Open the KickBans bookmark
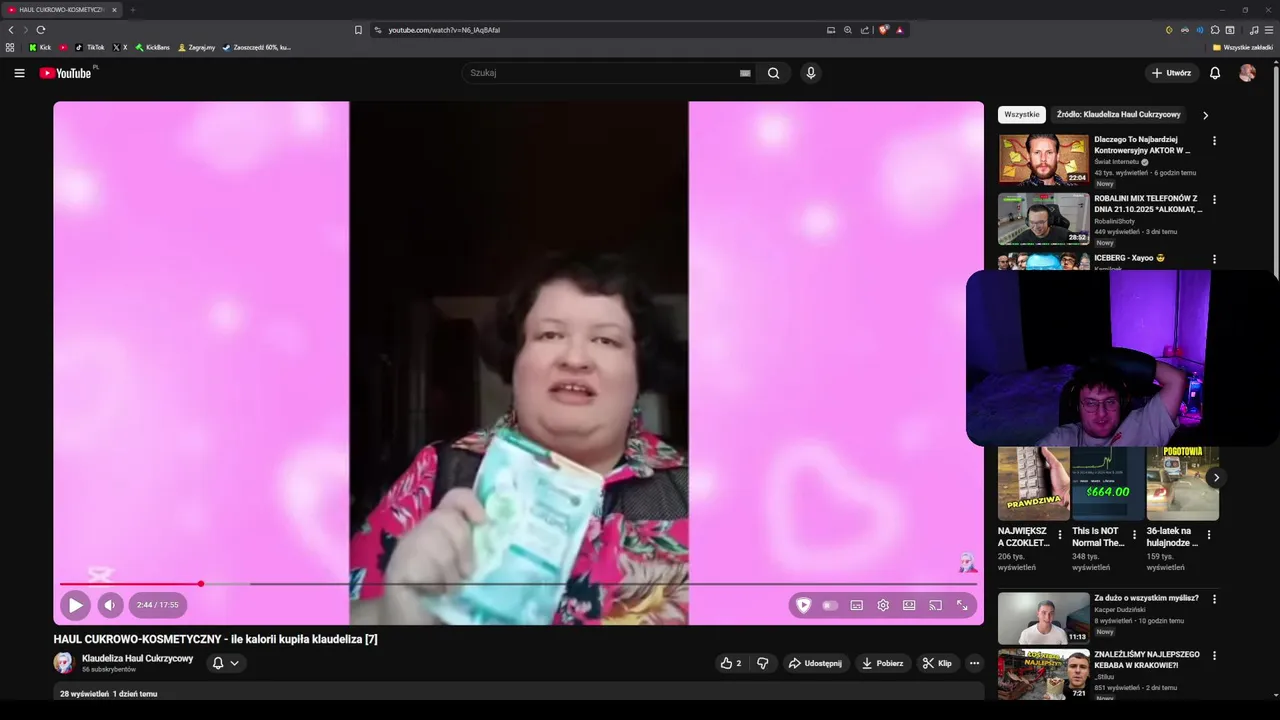The height and width of the screenshot is (720, 1280). click(153, 47)
